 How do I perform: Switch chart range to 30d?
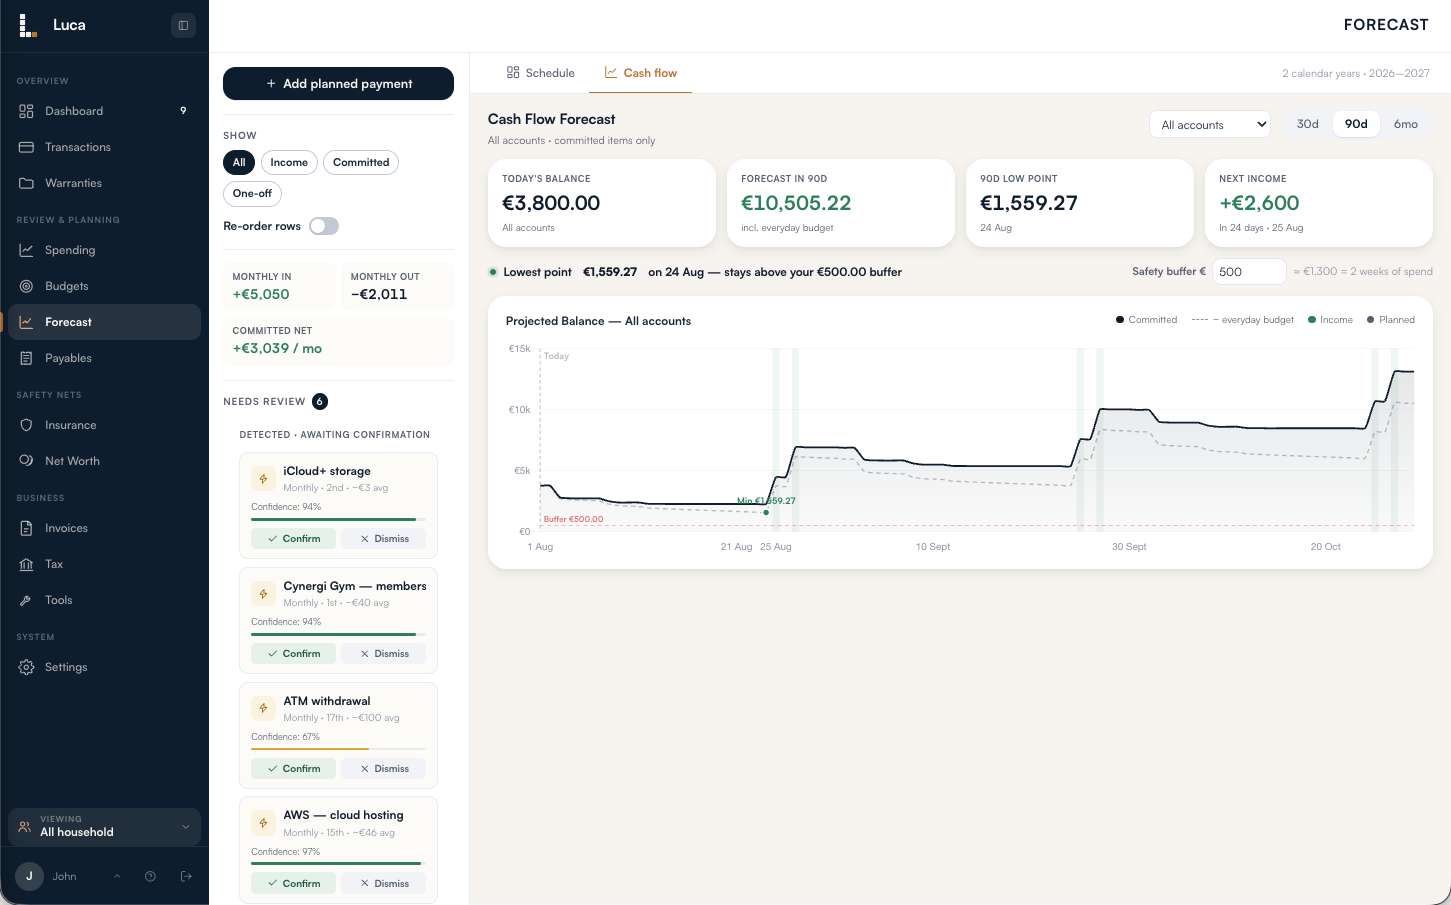click(1308, 124)
